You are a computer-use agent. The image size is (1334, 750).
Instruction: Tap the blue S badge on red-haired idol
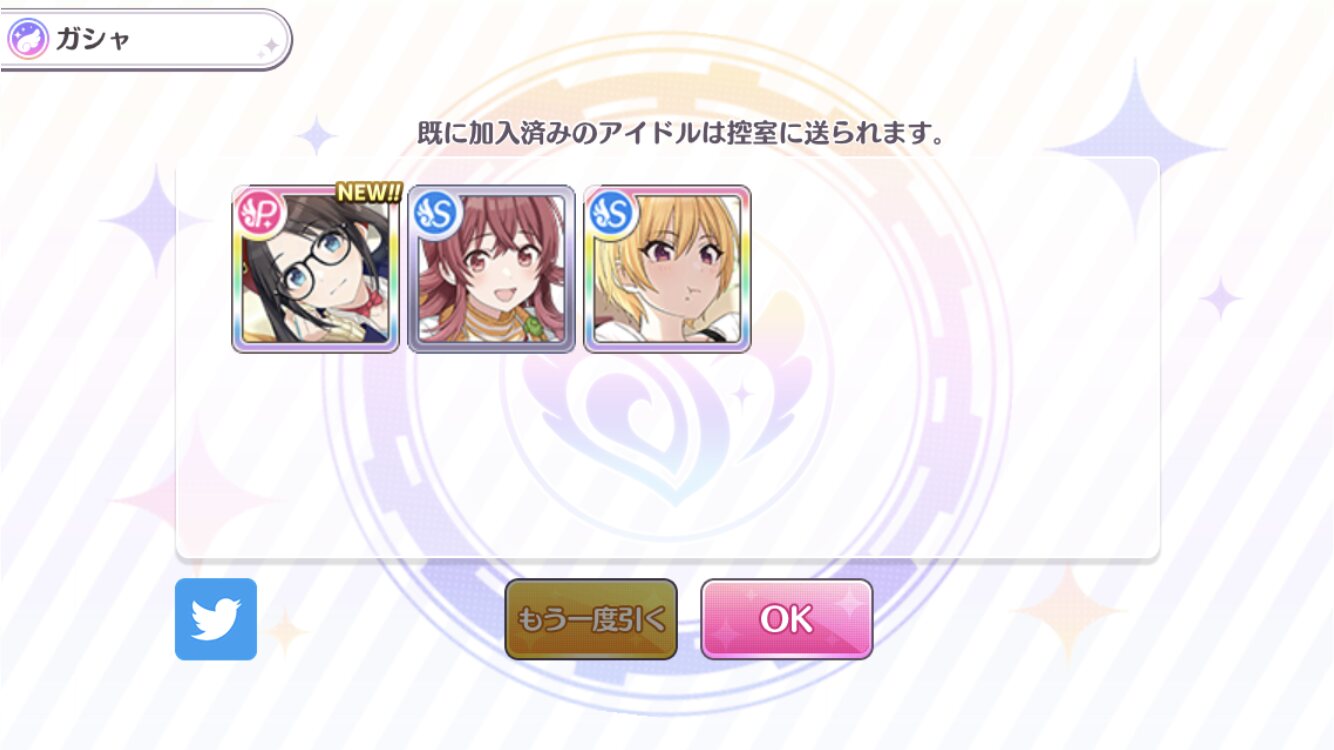point(436,211)
